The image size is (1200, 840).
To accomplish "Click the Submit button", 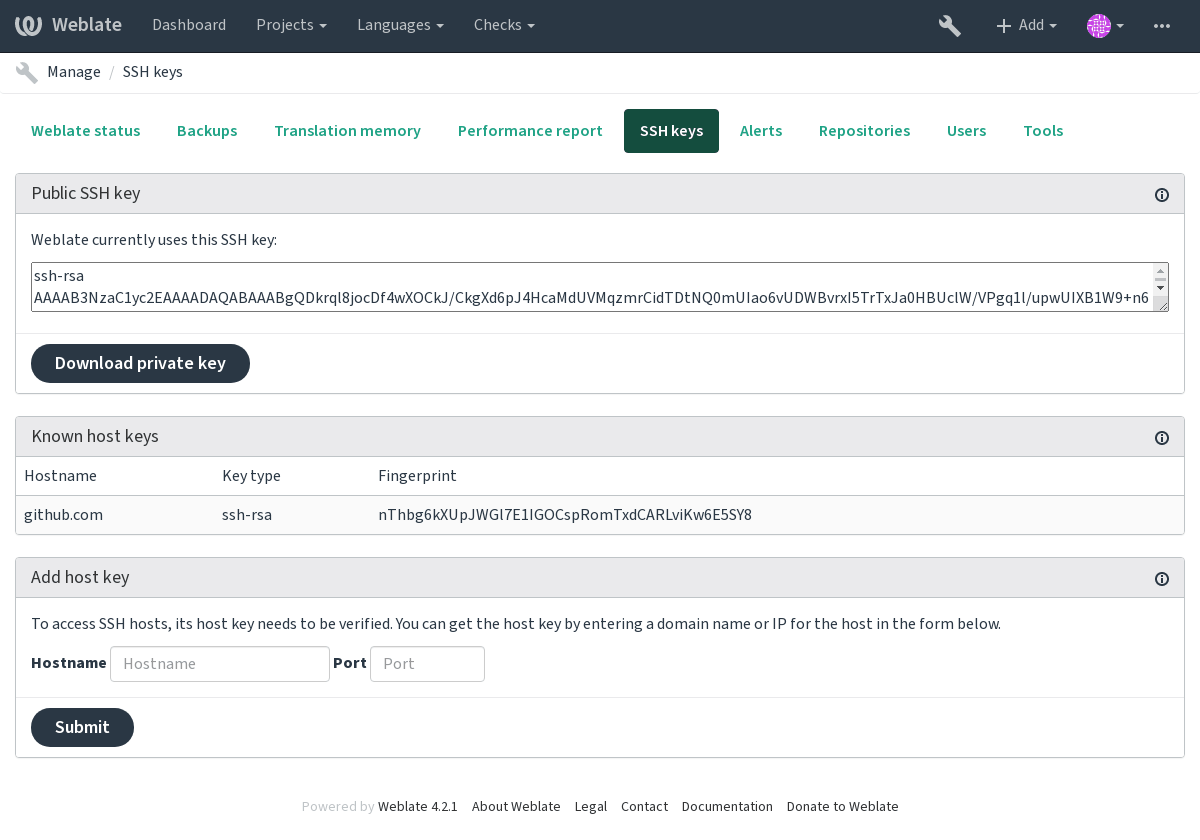I will click(82, 727).
